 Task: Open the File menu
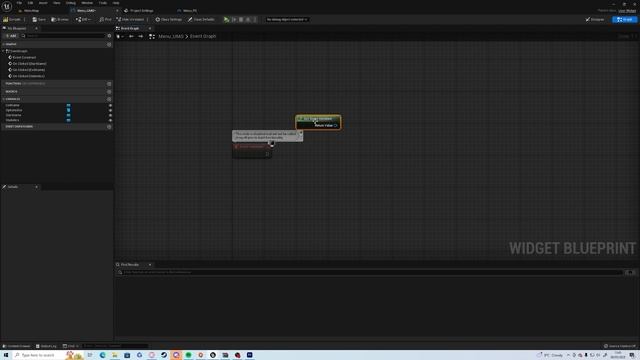(x=19, y=3)
